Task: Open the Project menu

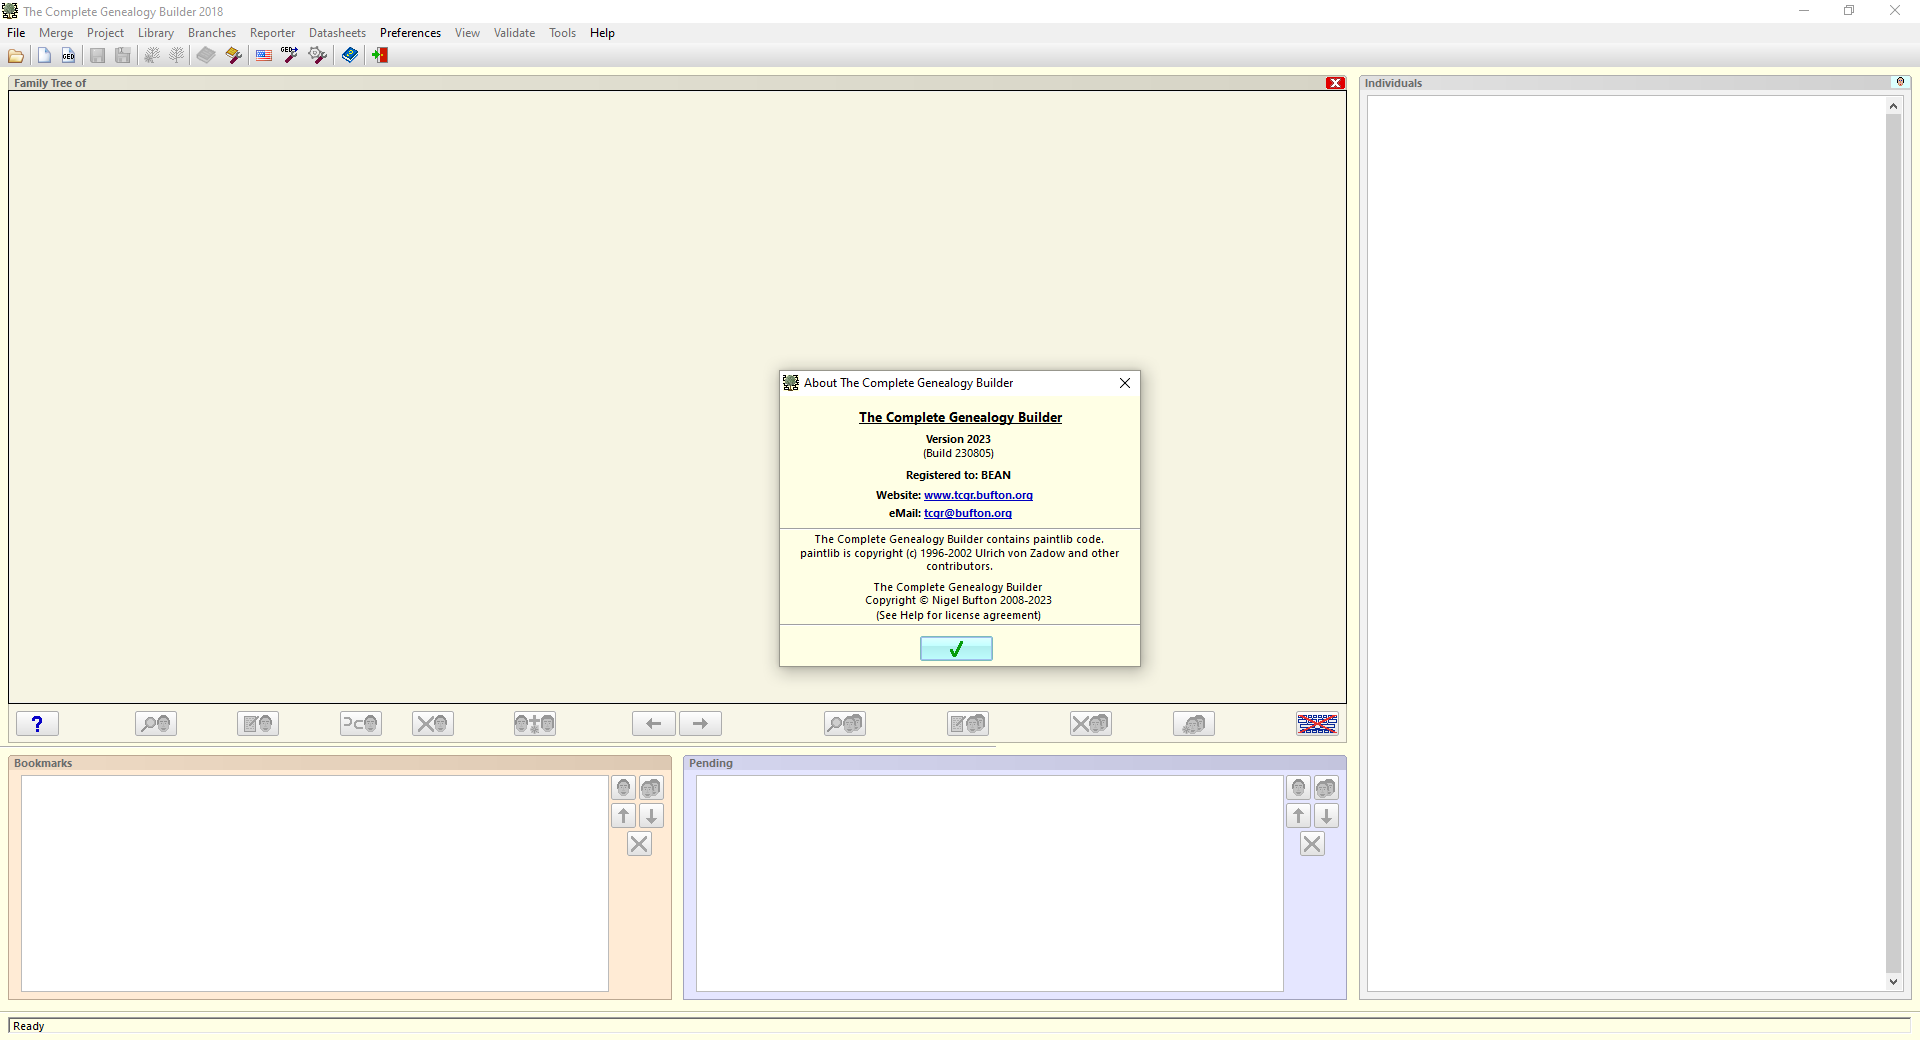Action: click(105, 33)
